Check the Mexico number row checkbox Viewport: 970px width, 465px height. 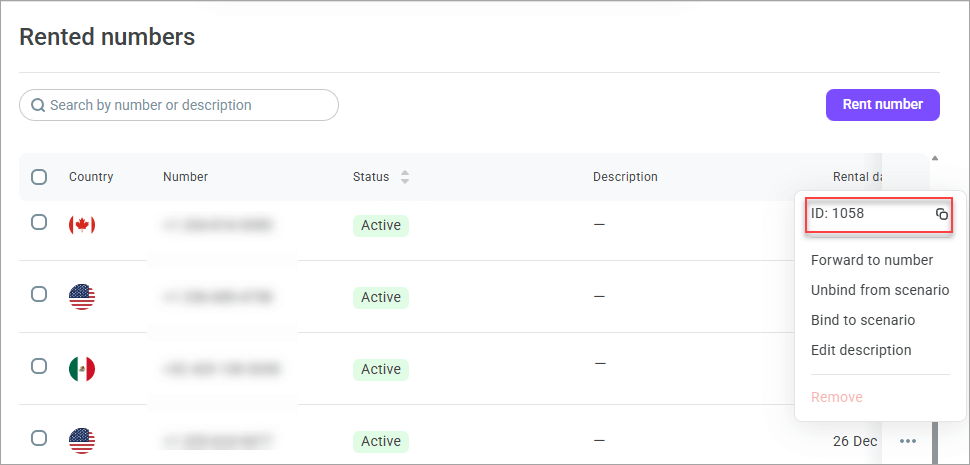[x=39, y=366]
